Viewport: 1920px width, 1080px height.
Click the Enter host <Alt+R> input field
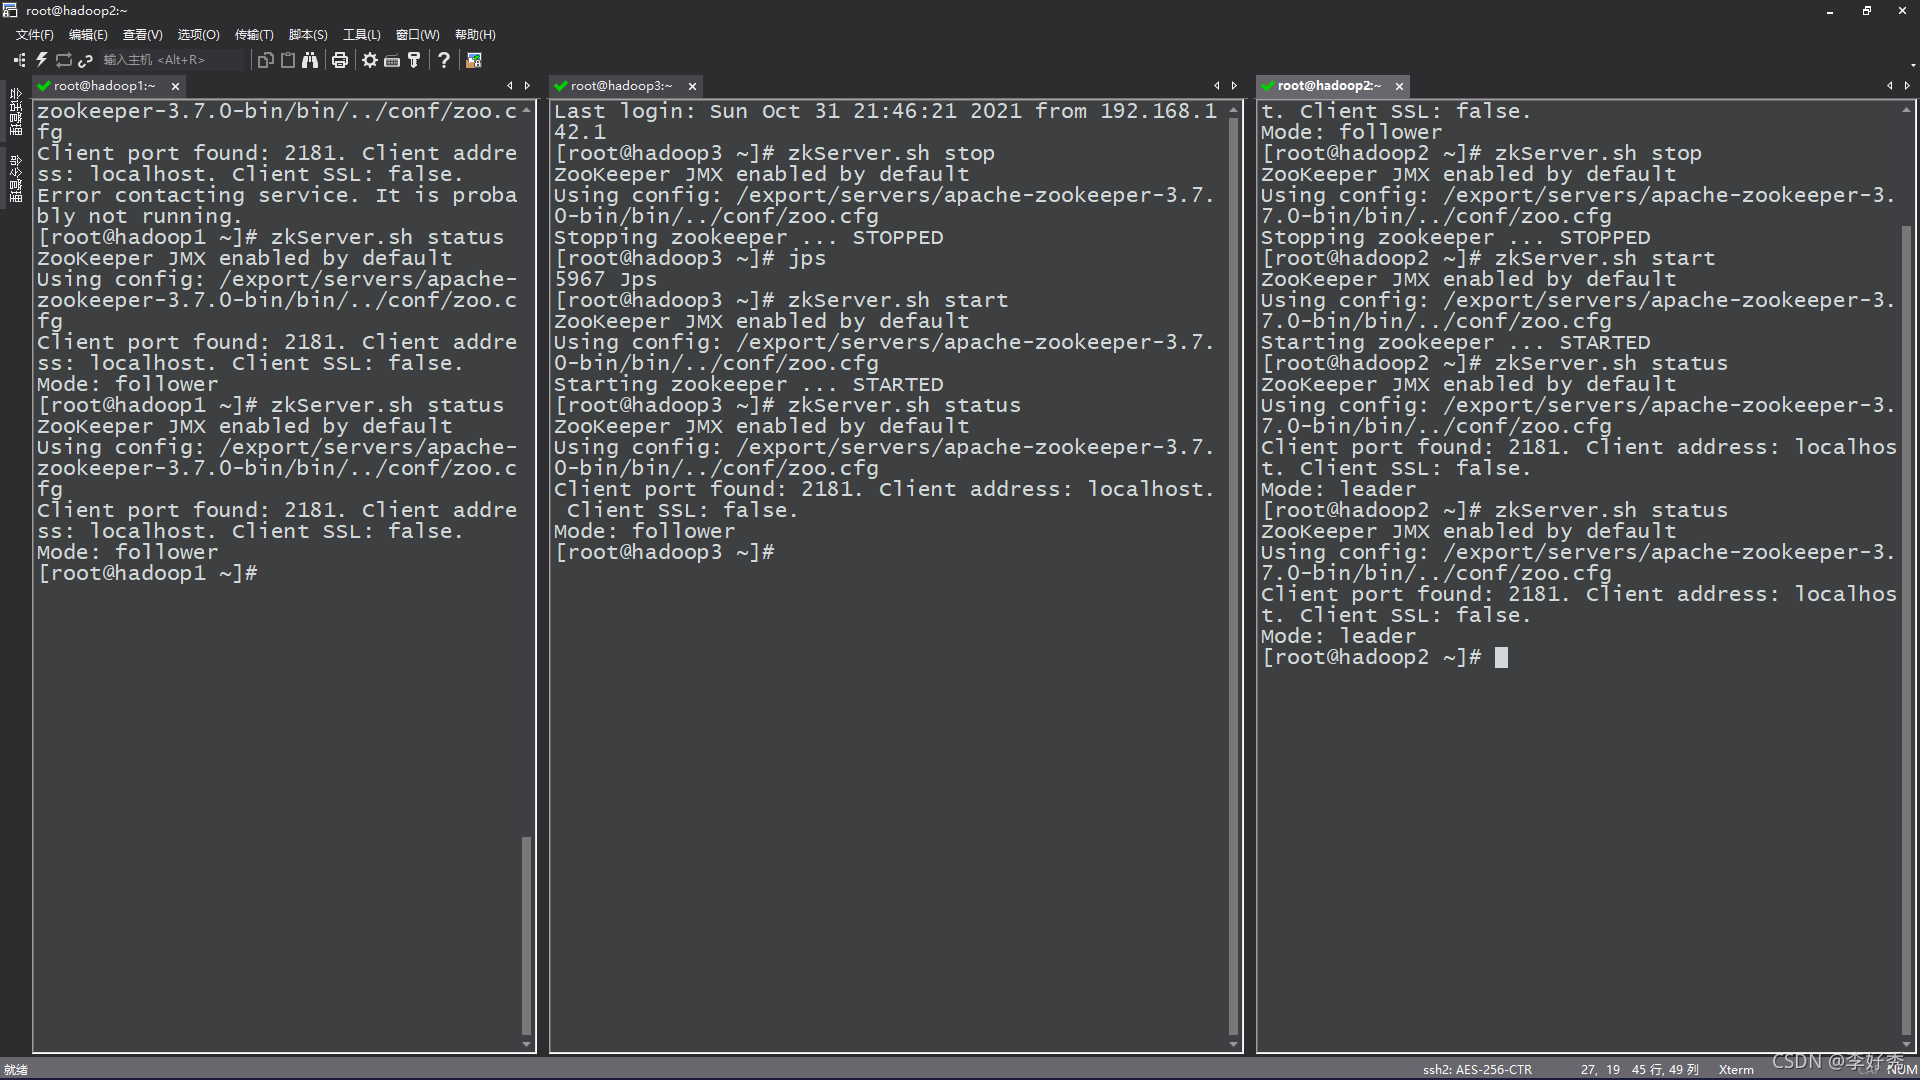(x=172, y=60)
